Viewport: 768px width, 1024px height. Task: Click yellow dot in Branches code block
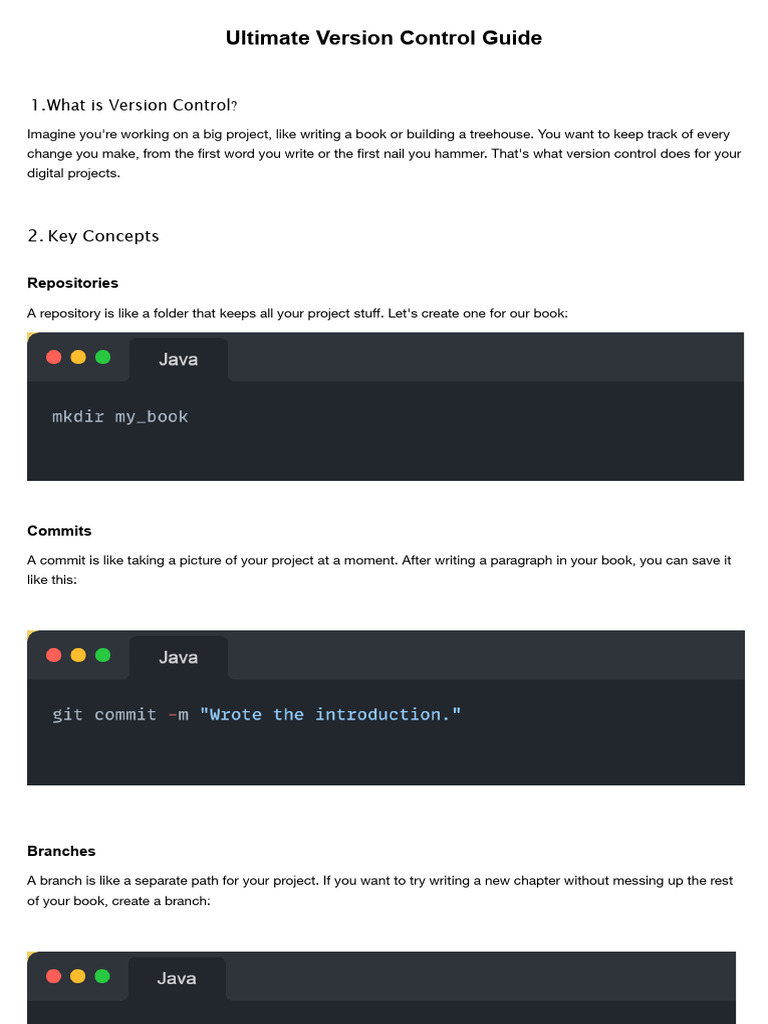pos(78,976)
